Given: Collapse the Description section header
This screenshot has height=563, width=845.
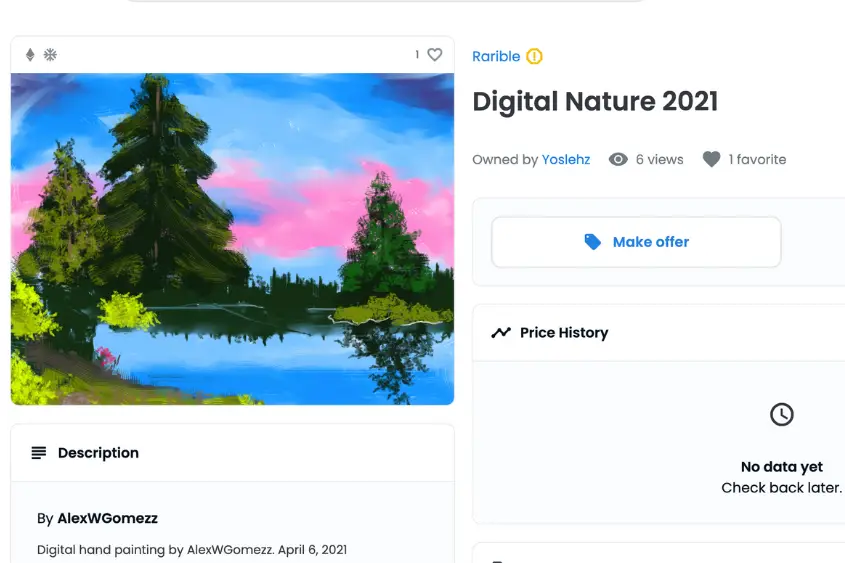Looking at the screenshot, I should point(232,453).
